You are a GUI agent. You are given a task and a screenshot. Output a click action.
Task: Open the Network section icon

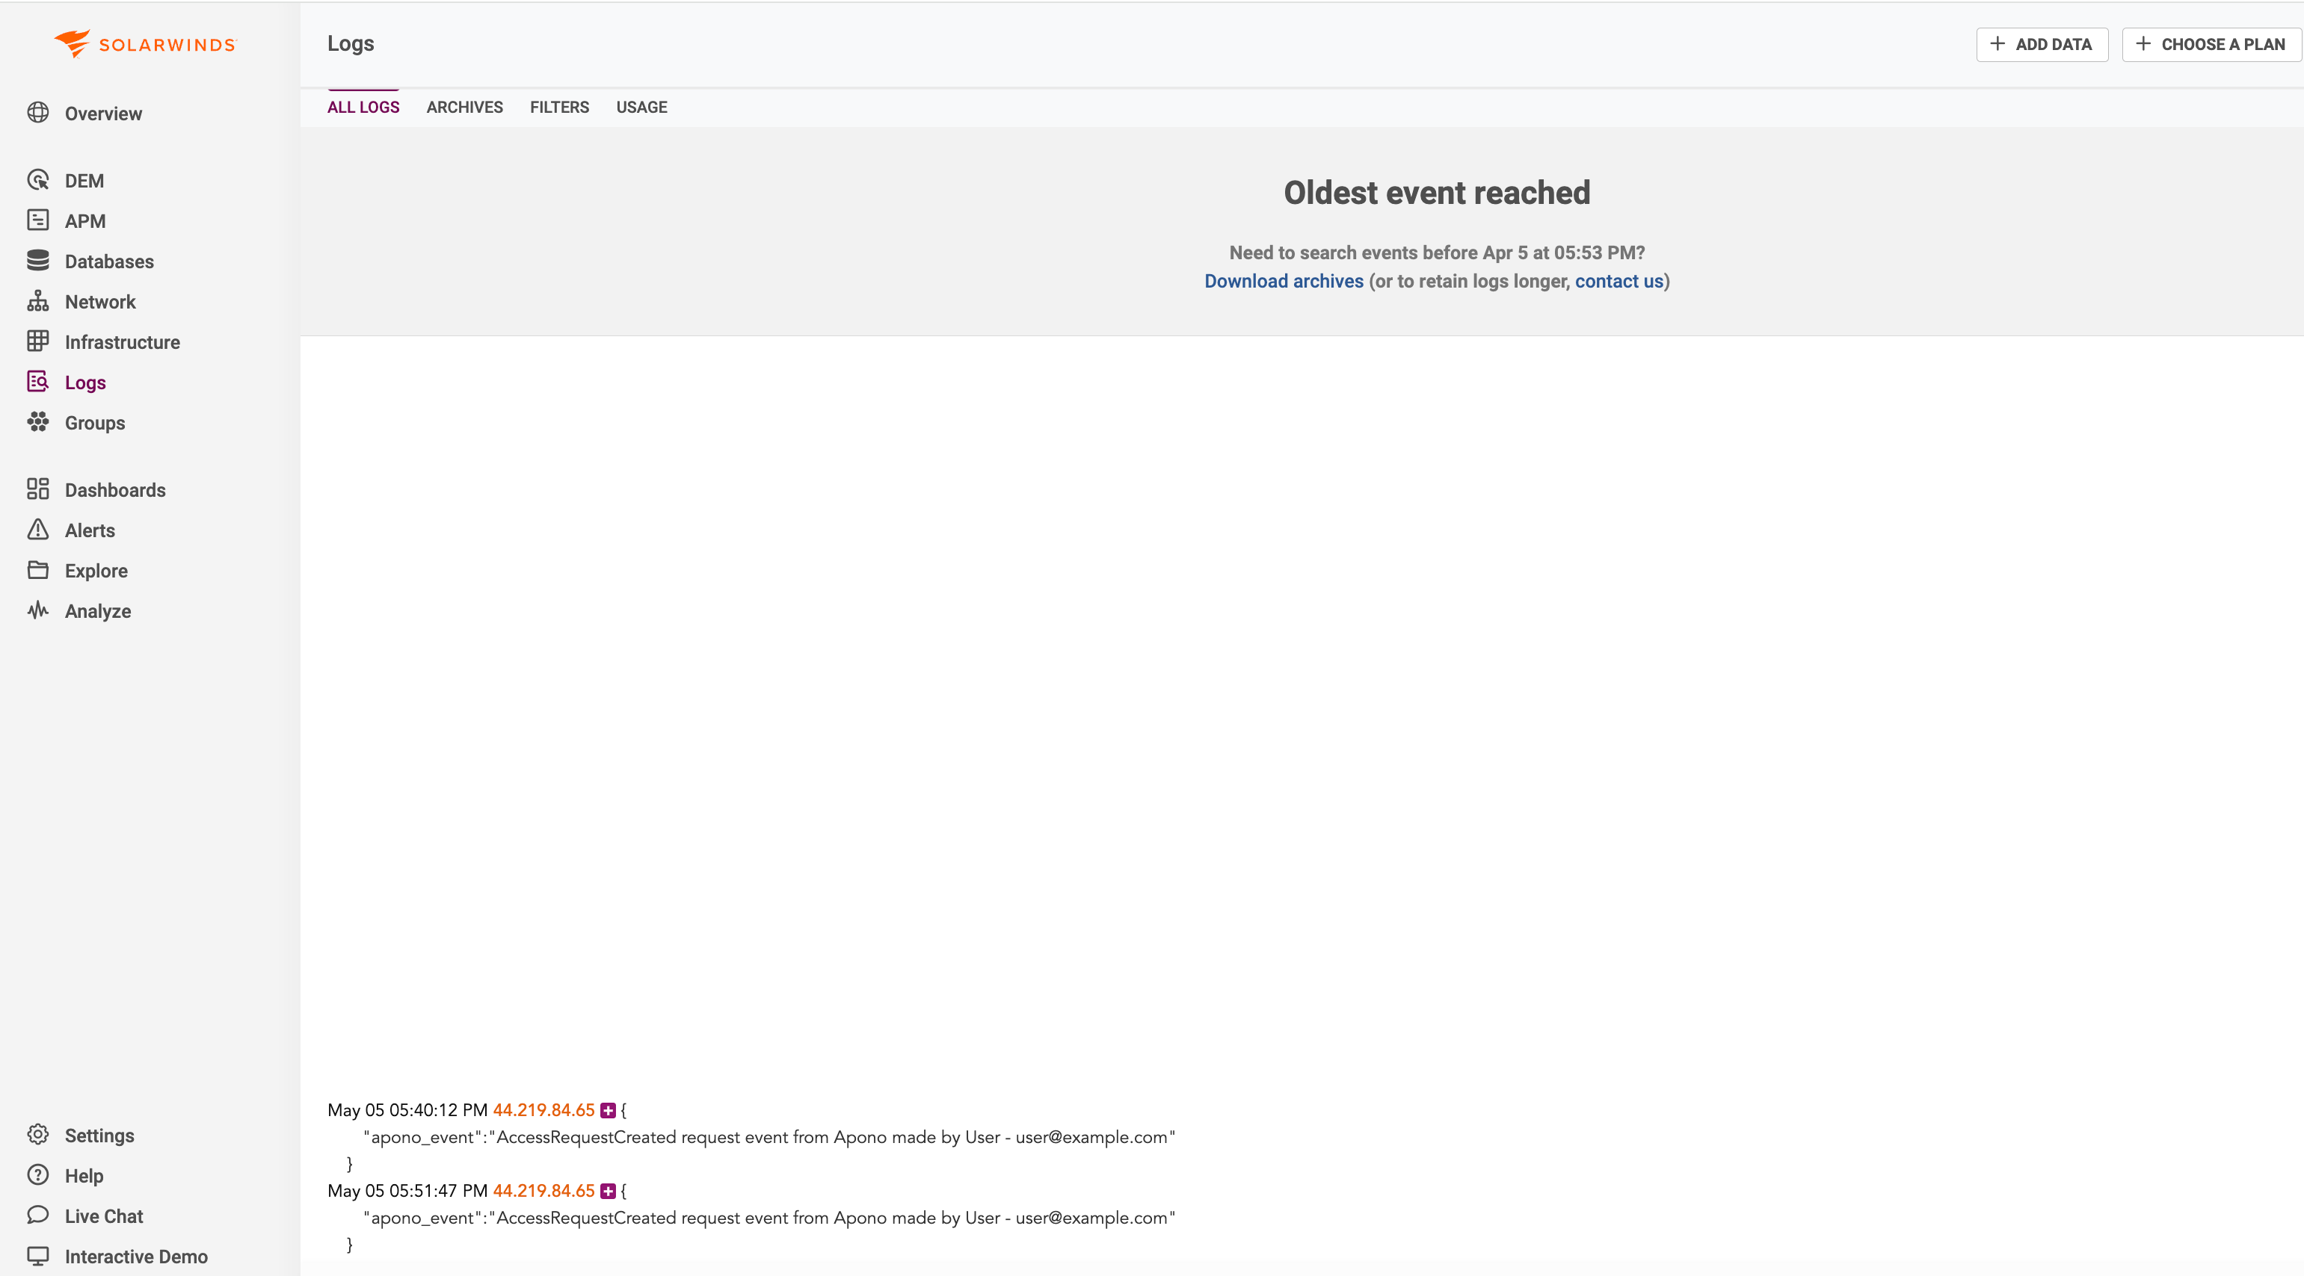coord(38,301)
